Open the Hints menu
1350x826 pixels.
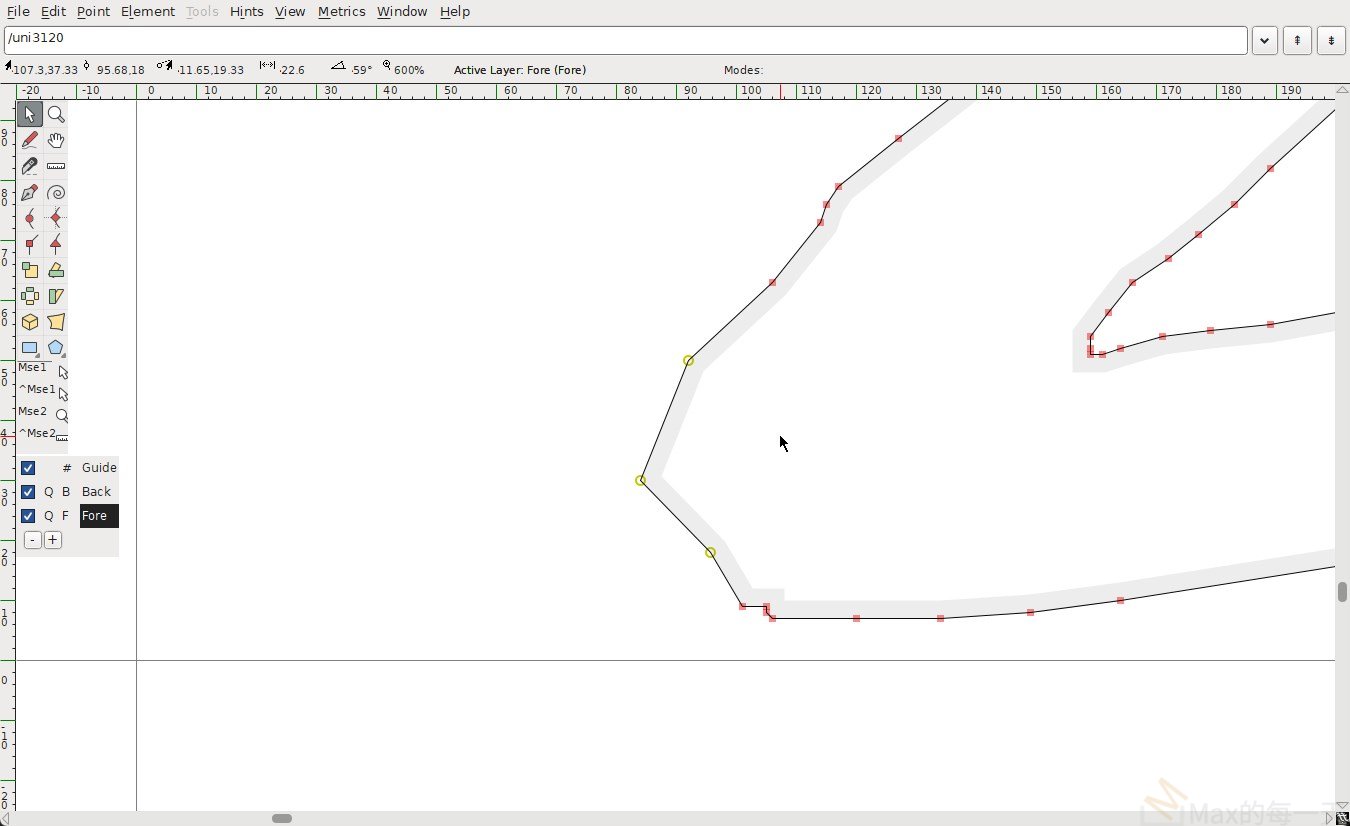click(246, 11)
